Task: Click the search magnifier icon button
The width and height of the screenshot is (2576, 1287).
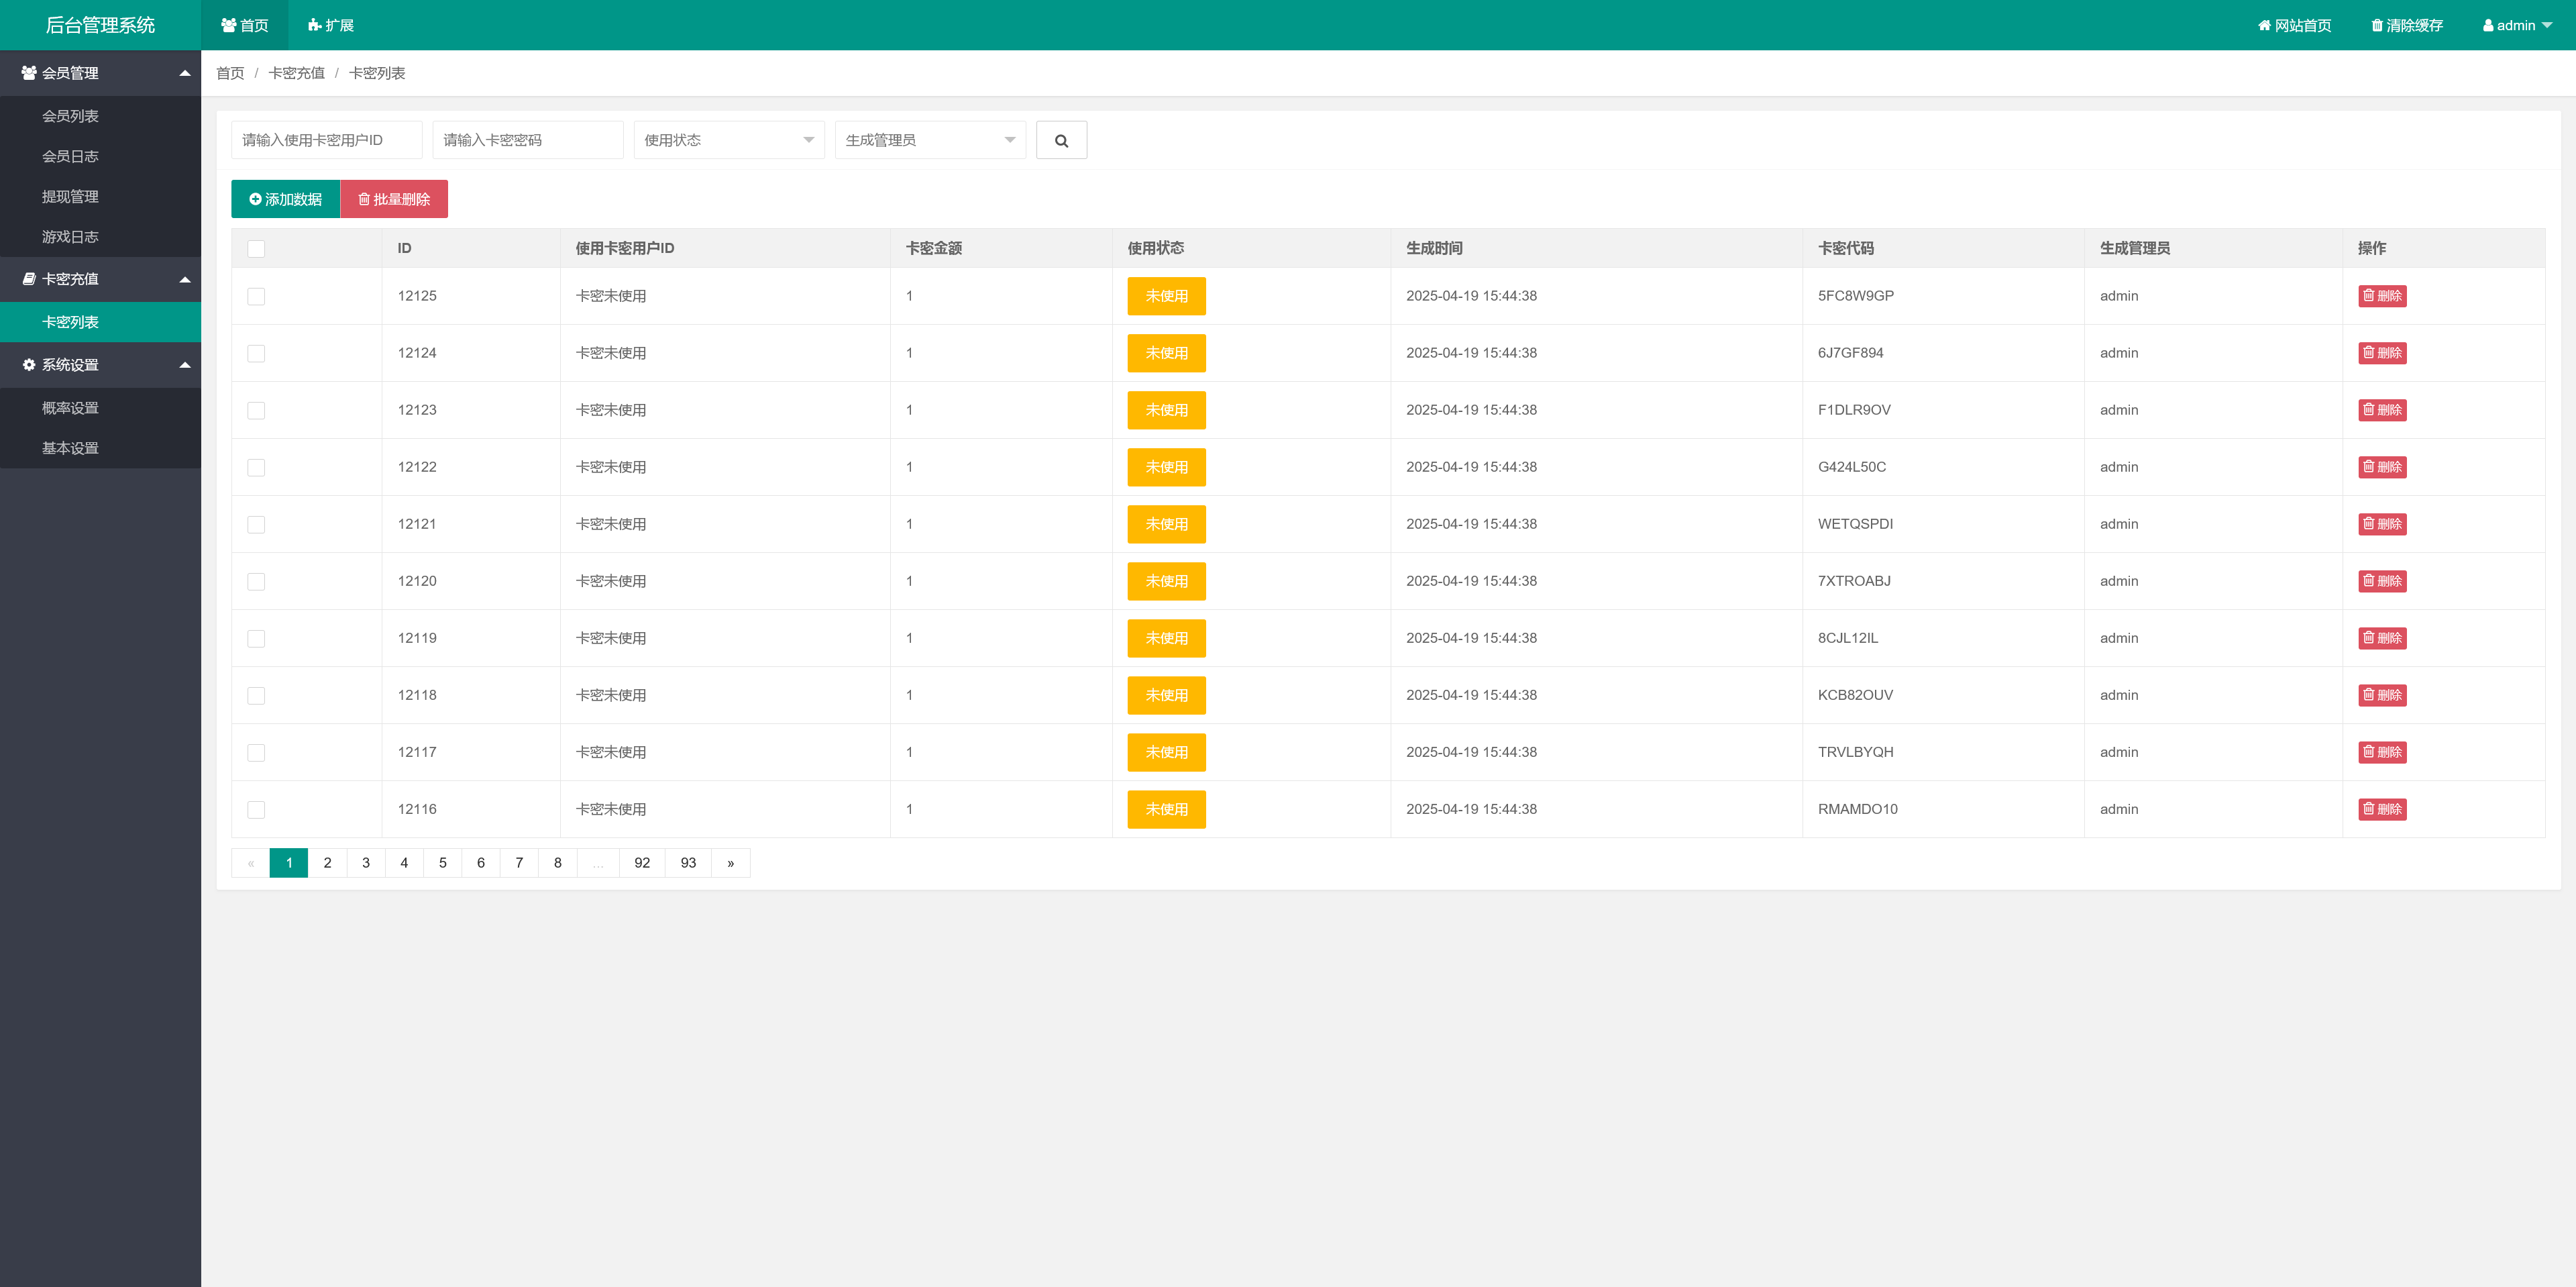Action: pyautogui.click(x=1061, y=141)
